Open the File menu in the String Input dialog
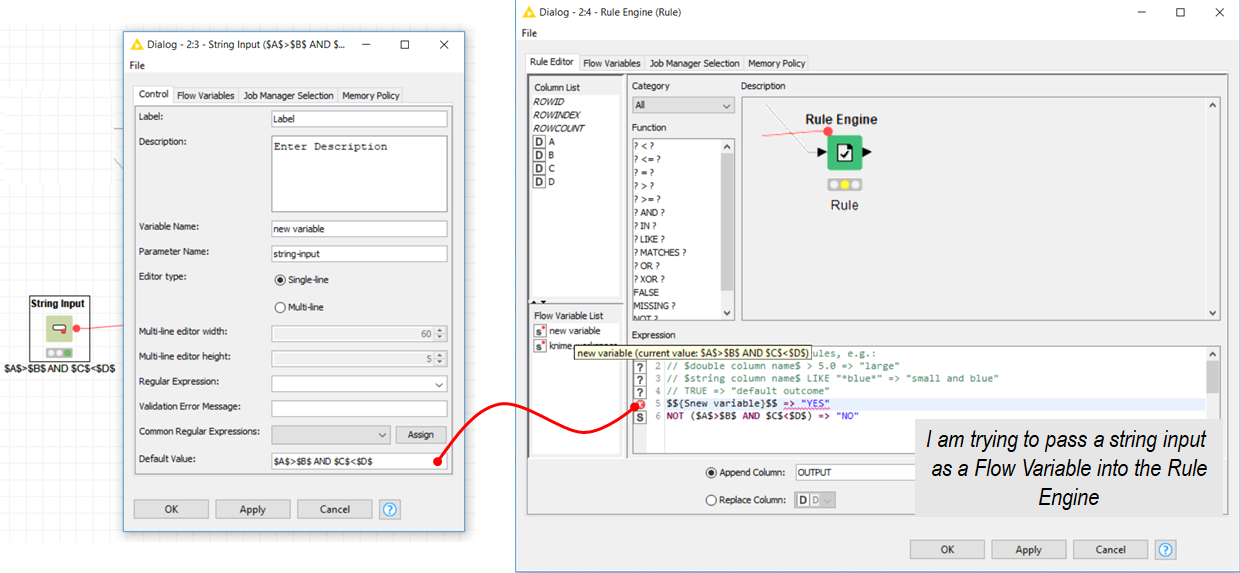This screenshot has height=573, width=1240. click(138, 66)
